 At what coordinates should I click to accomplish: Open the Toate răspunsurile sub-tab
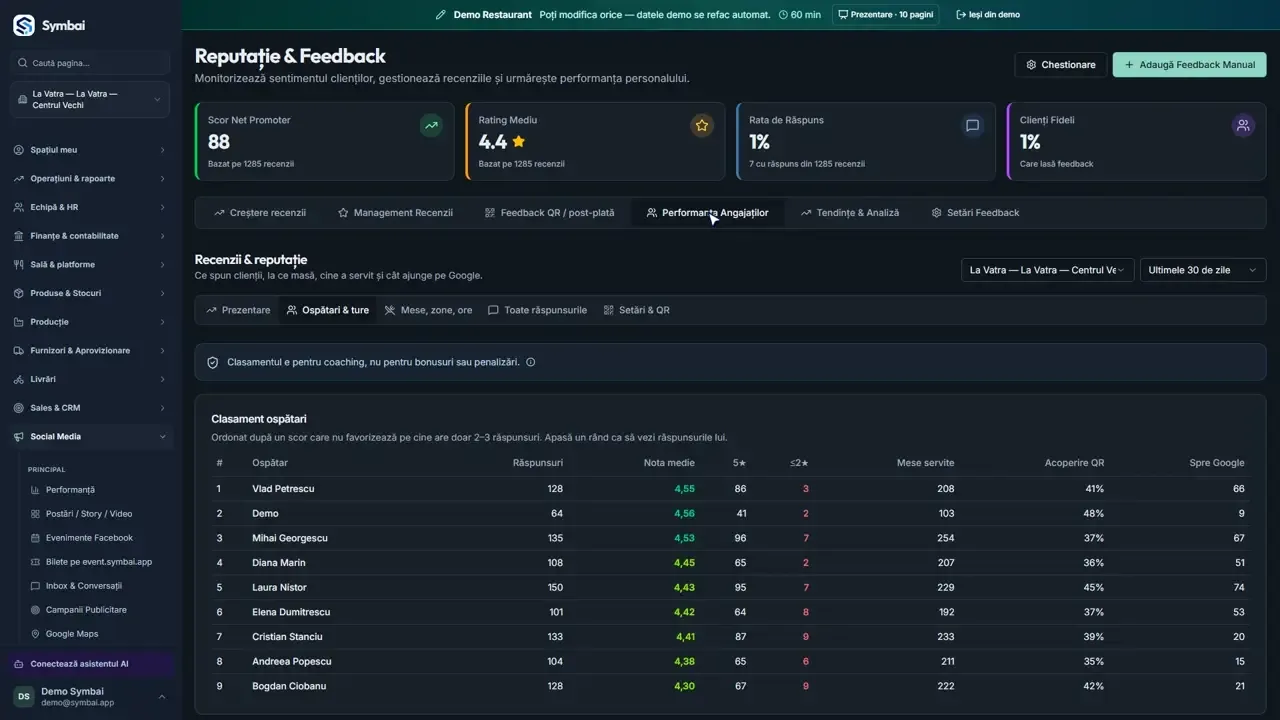(537, 310)
